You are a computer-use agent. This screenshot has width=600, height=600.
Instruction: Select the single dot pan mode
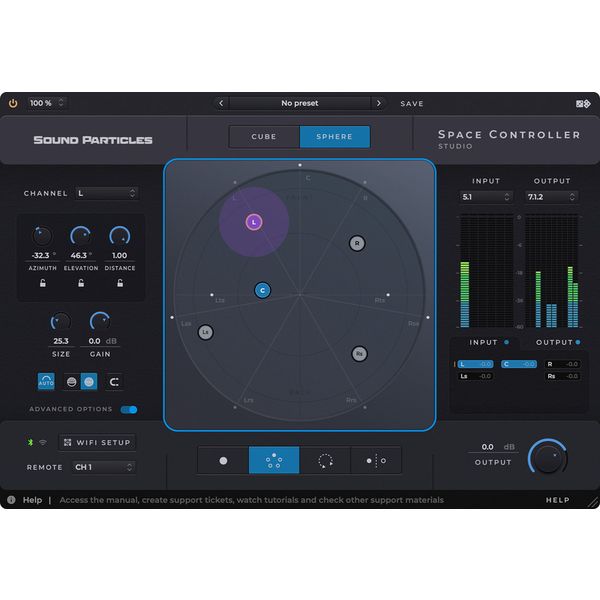223,460
